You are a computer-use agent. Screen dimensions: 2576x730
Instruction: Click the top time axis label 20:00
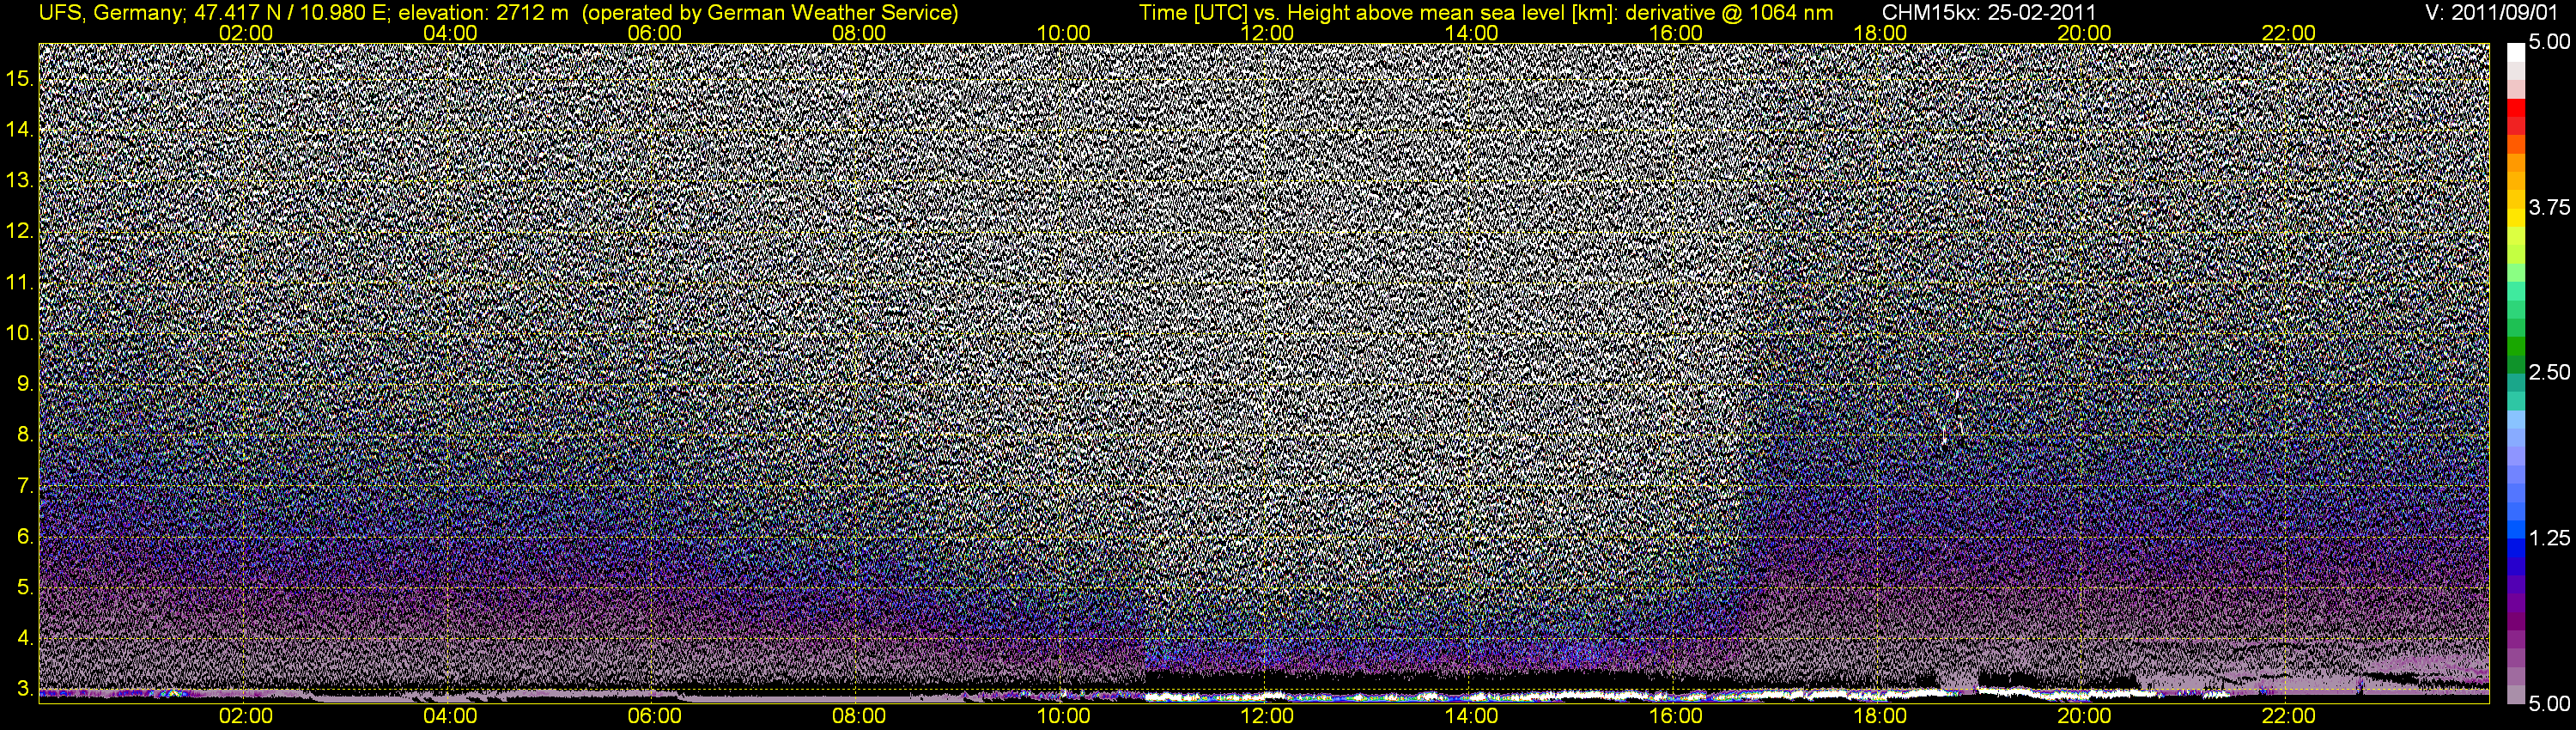[2084, 33]
